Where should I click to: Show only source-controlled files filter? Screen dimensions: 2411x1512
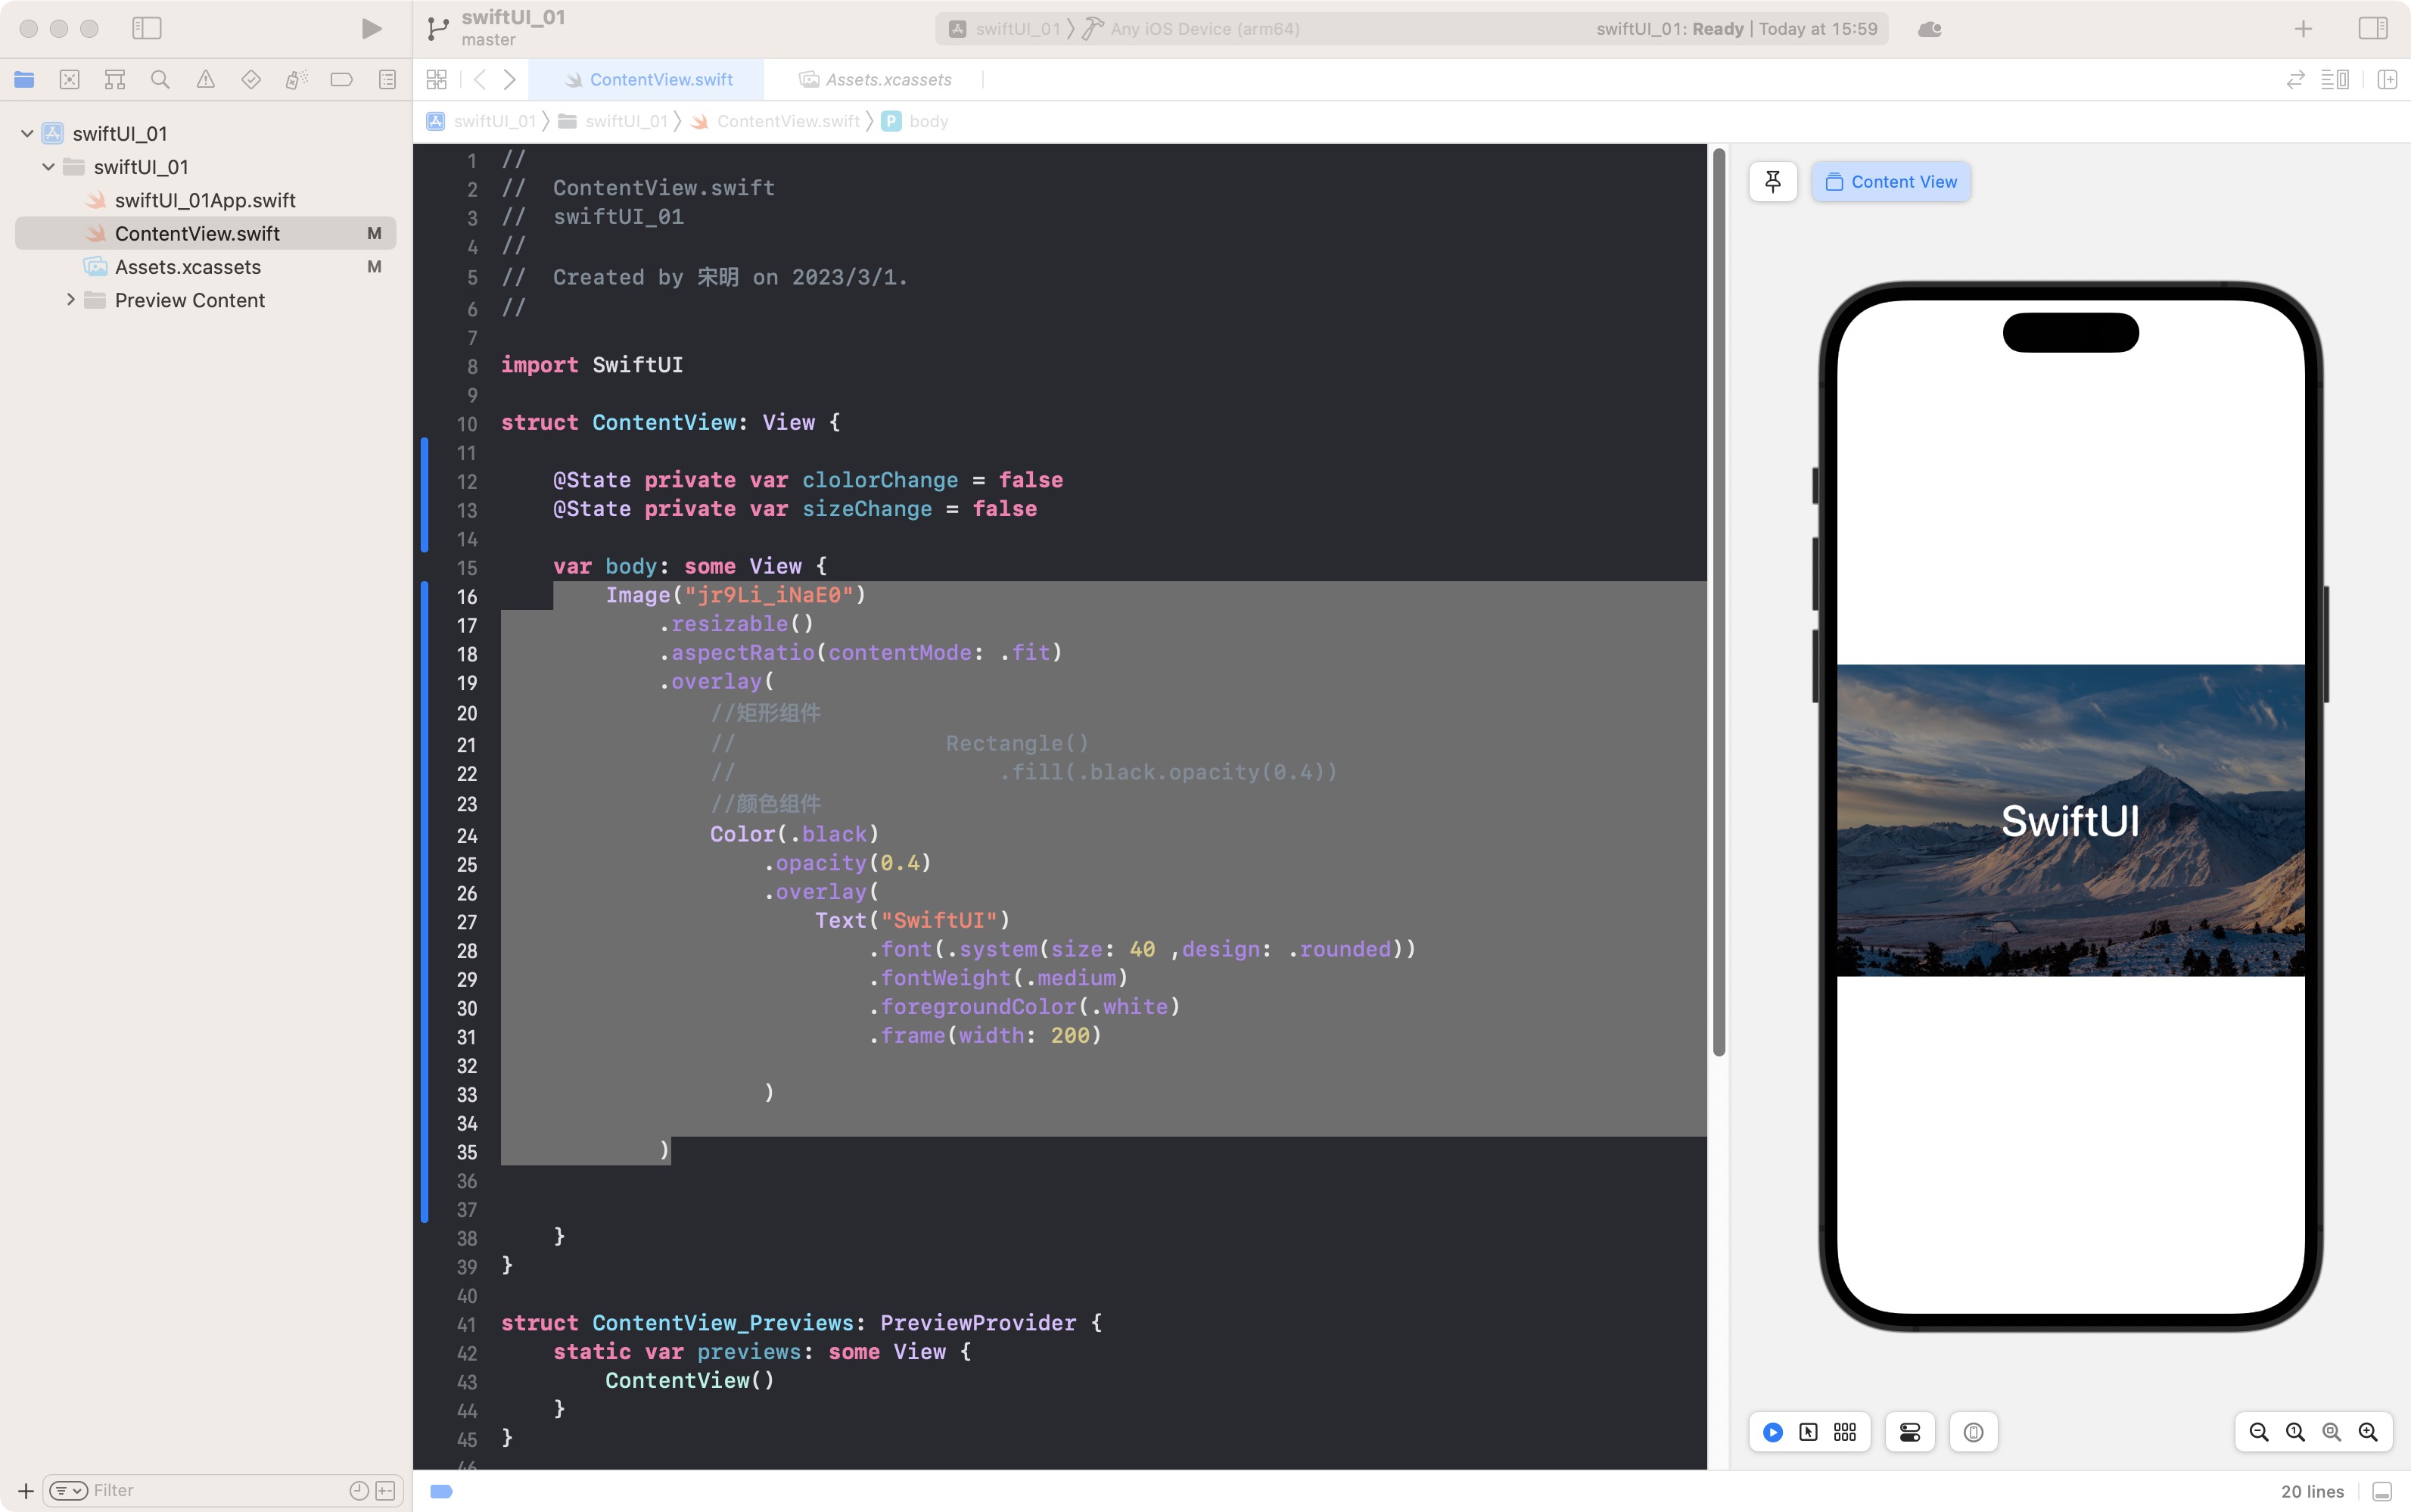click(386, 1490)
